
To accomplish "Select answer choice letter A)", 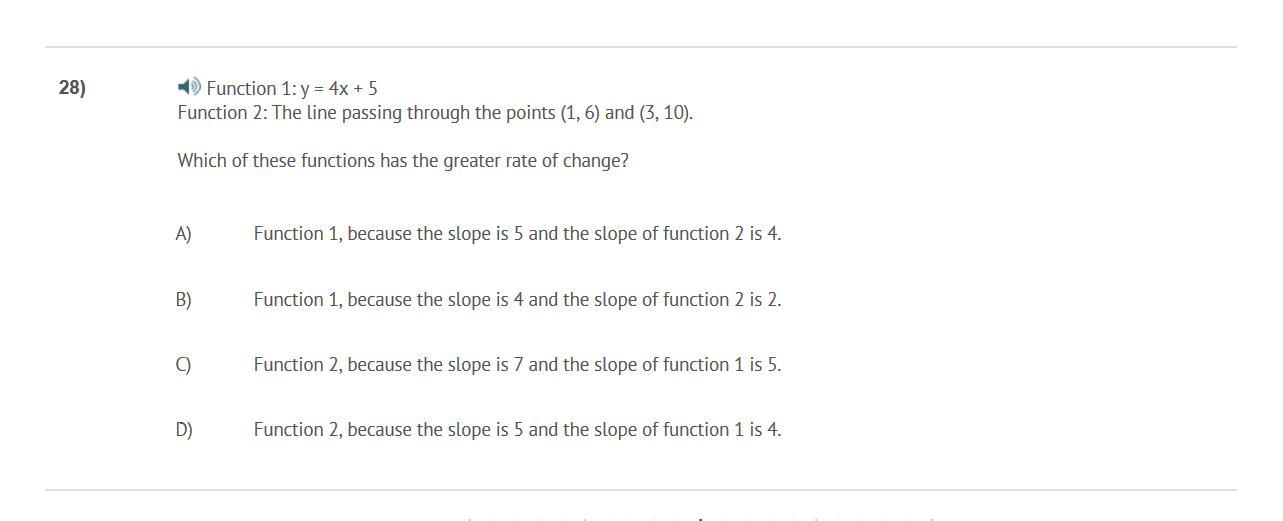I will coord(183,234).
